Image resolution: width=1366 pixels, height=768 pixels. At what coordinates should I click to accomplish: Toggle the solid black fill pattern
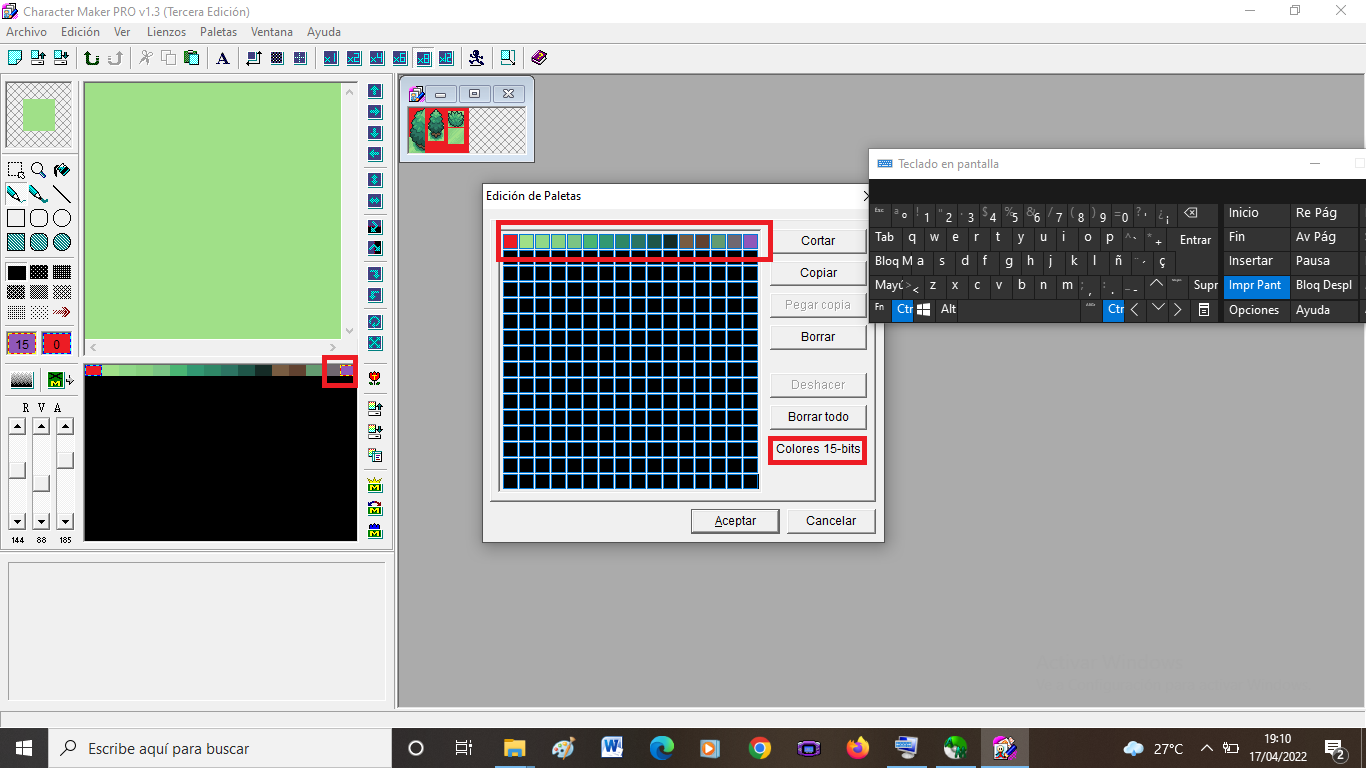coord(16,272)
